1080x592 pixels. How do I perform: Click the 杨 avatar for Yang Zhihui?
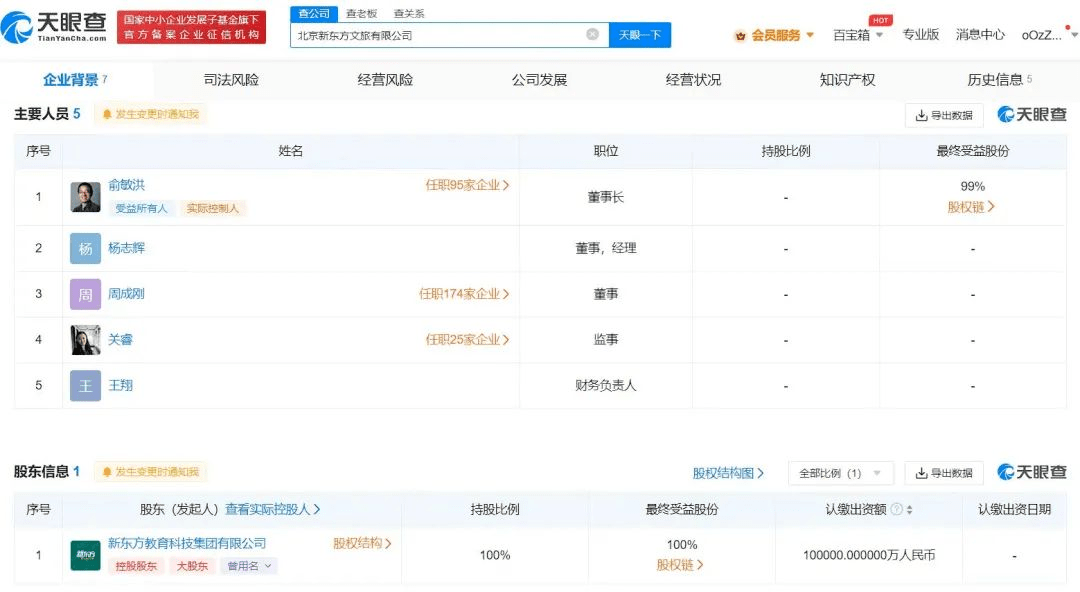[85, 248]
